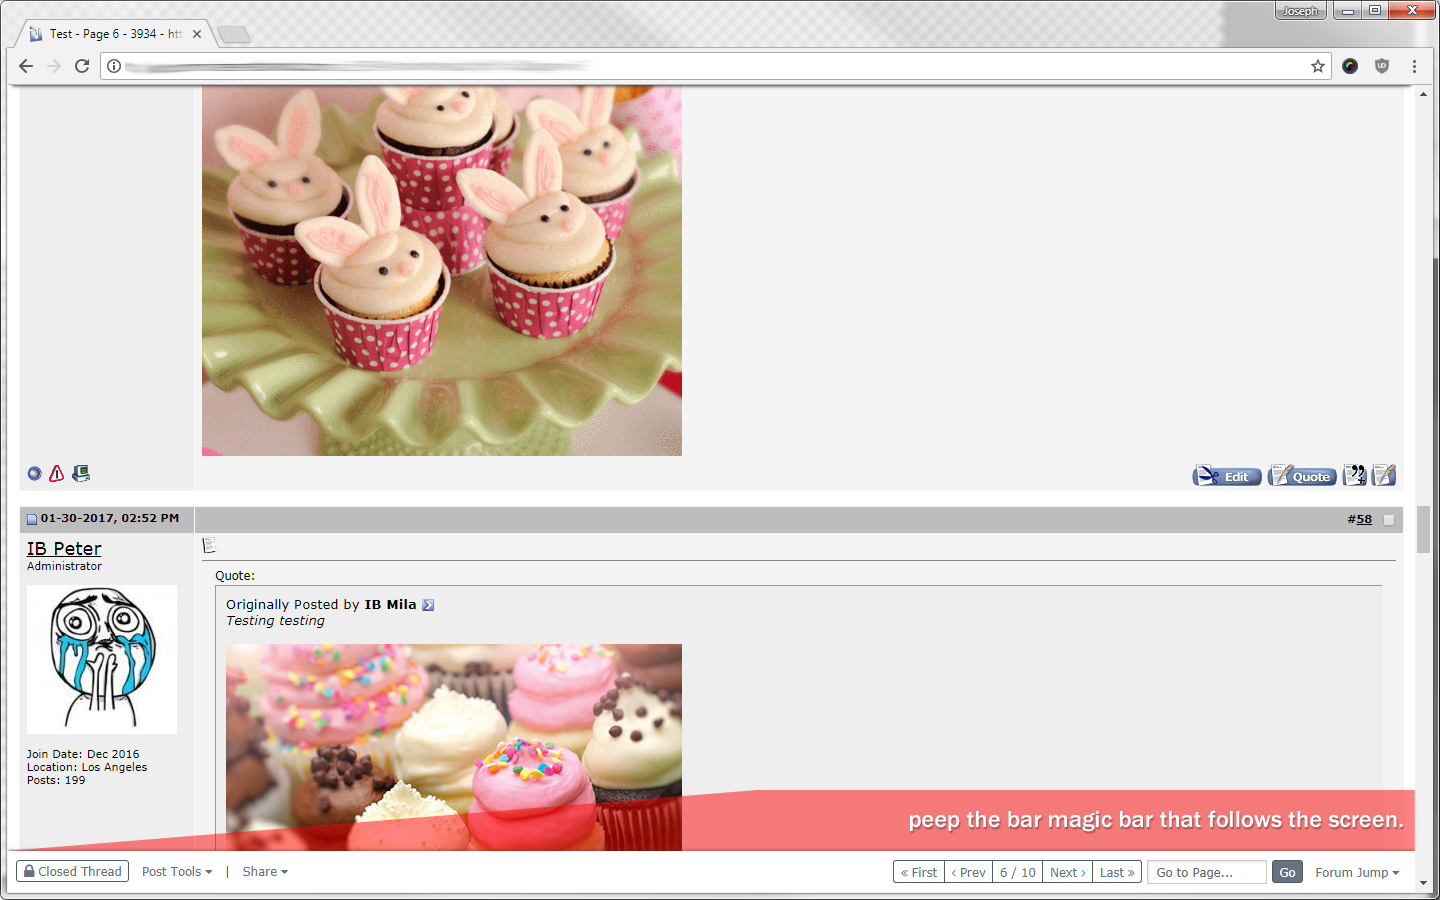Click the Go to Page input field
Screen dimensions: 1440x900
tap(1206, 872)
